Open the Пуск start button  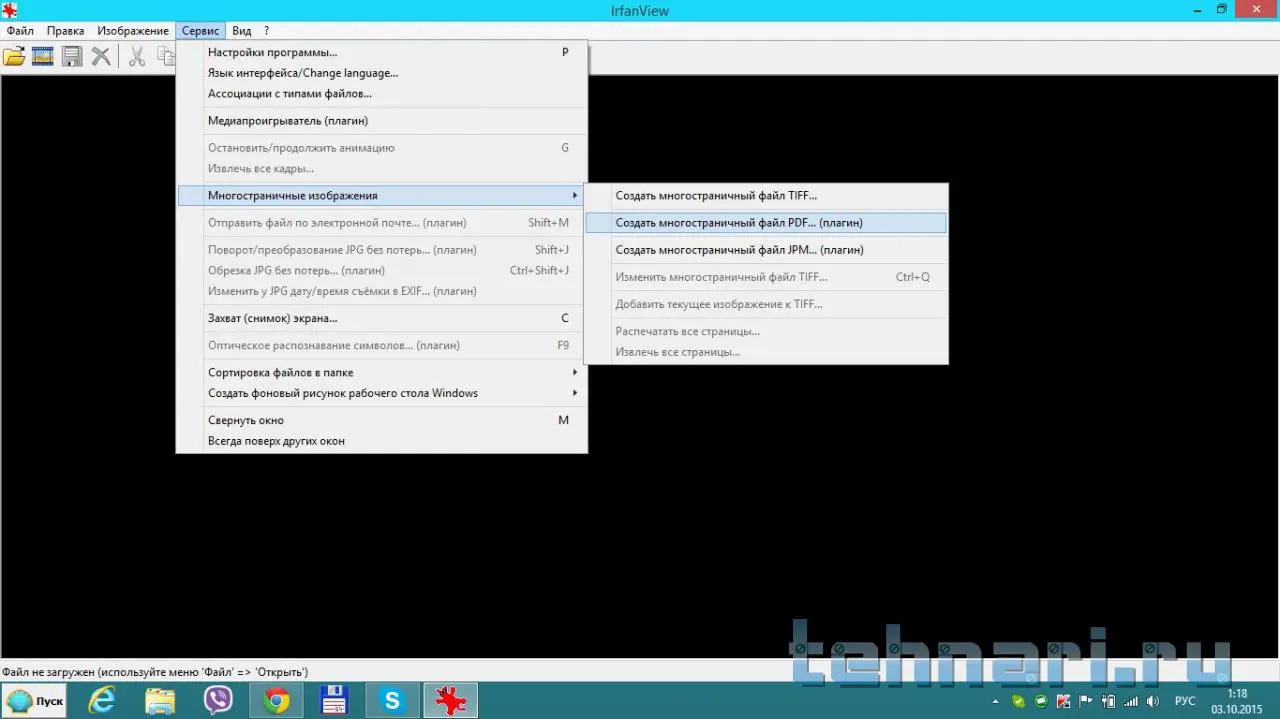[35, 701]
